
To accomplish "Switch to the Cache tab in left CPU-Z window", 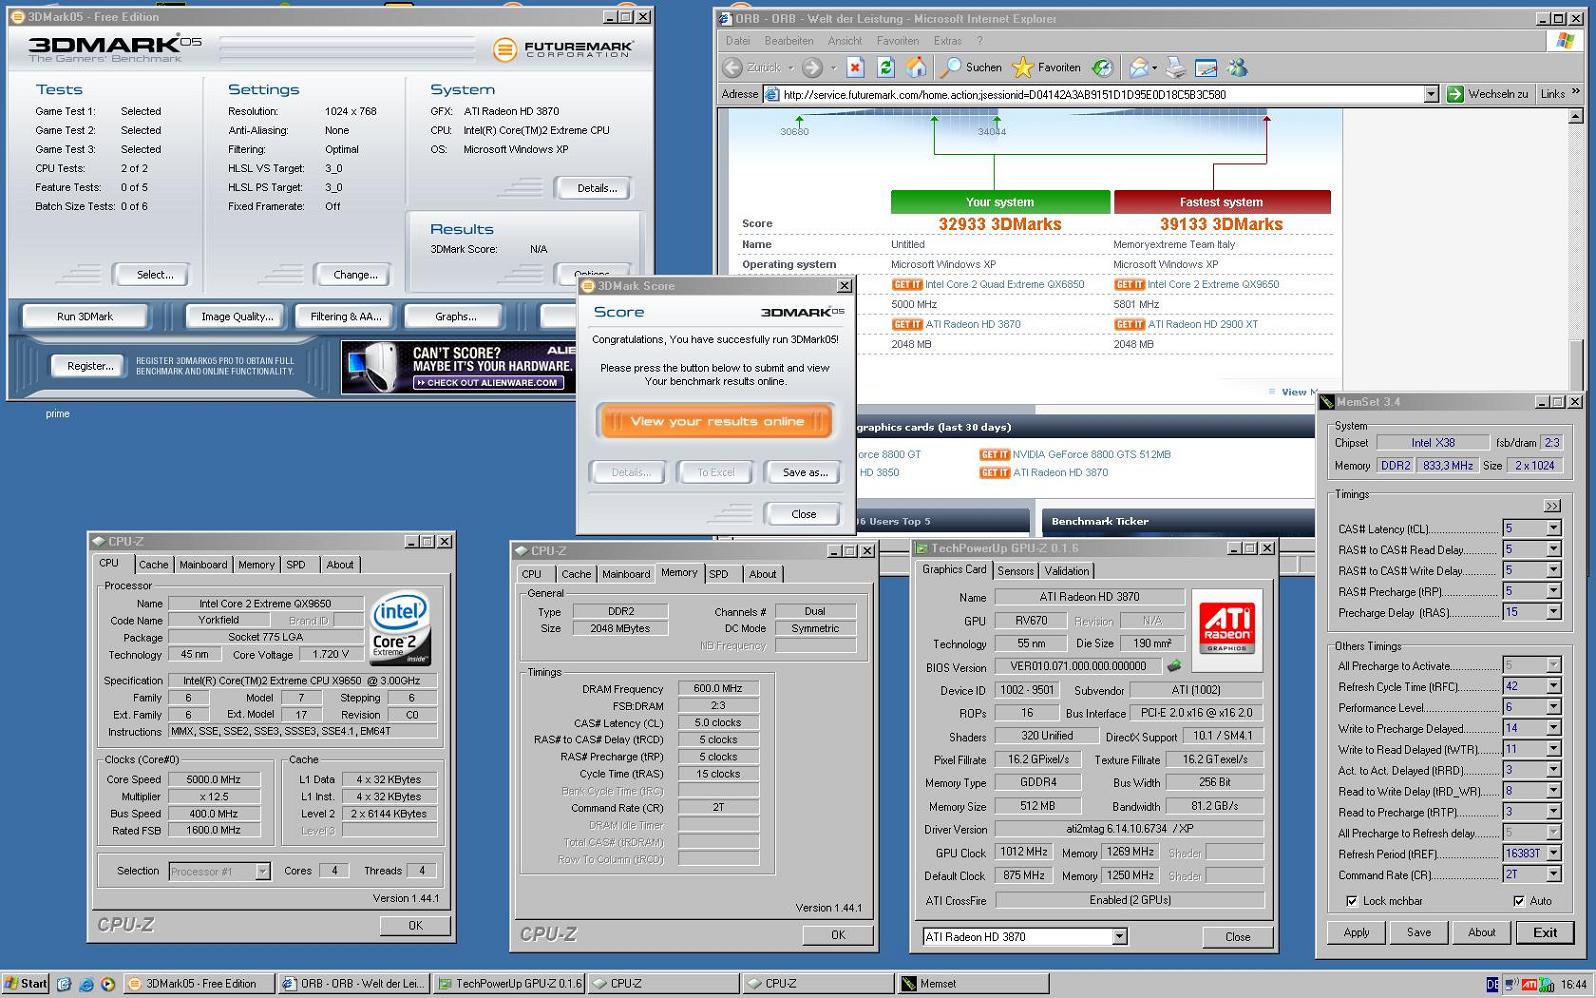I will 153,565.
